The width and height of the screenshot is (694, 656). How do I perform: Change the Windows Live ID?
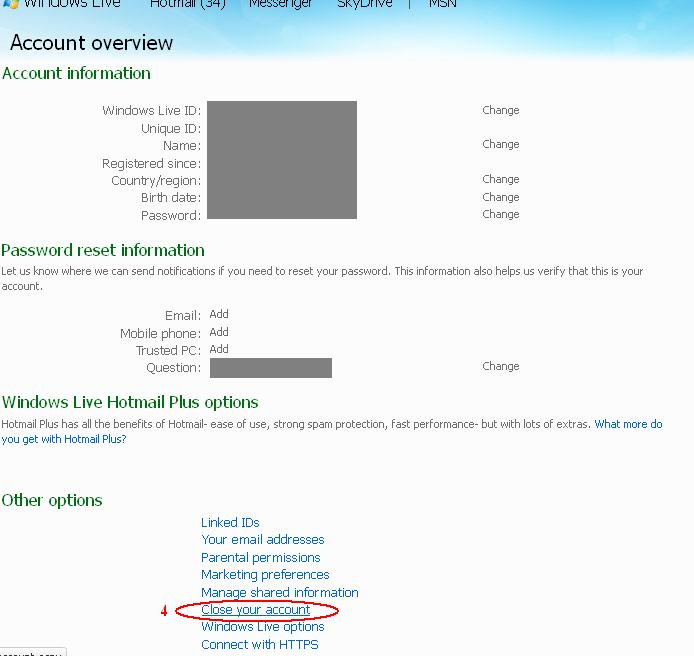[501, 110]
